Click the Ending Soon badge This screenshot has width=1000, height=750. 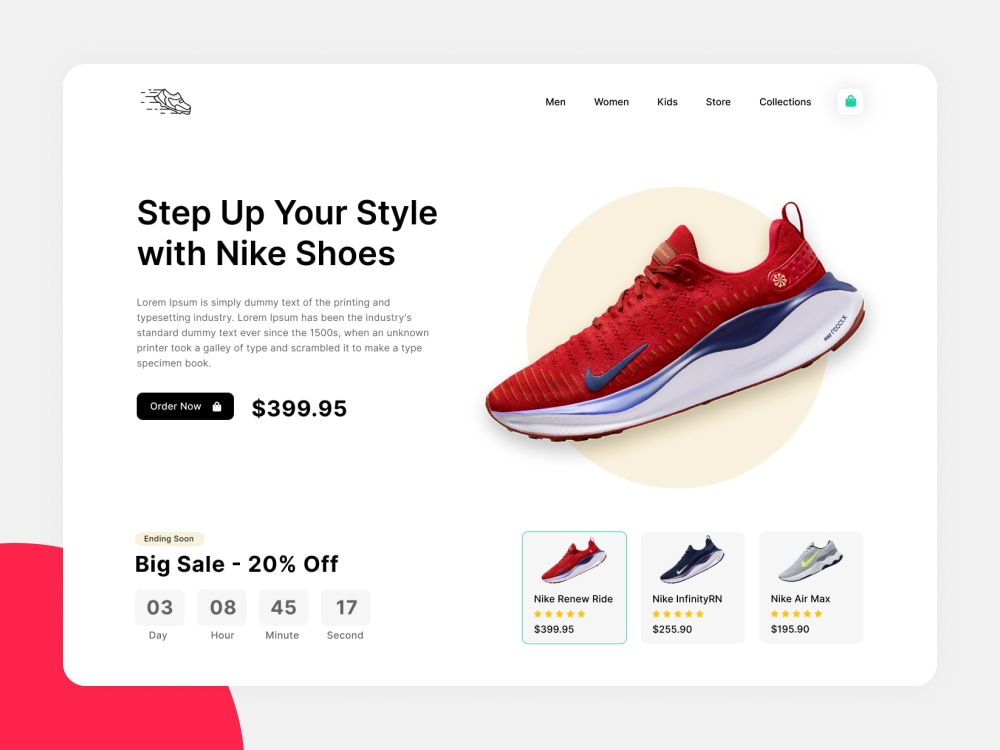pyautogui.click(x=169, y=539)
